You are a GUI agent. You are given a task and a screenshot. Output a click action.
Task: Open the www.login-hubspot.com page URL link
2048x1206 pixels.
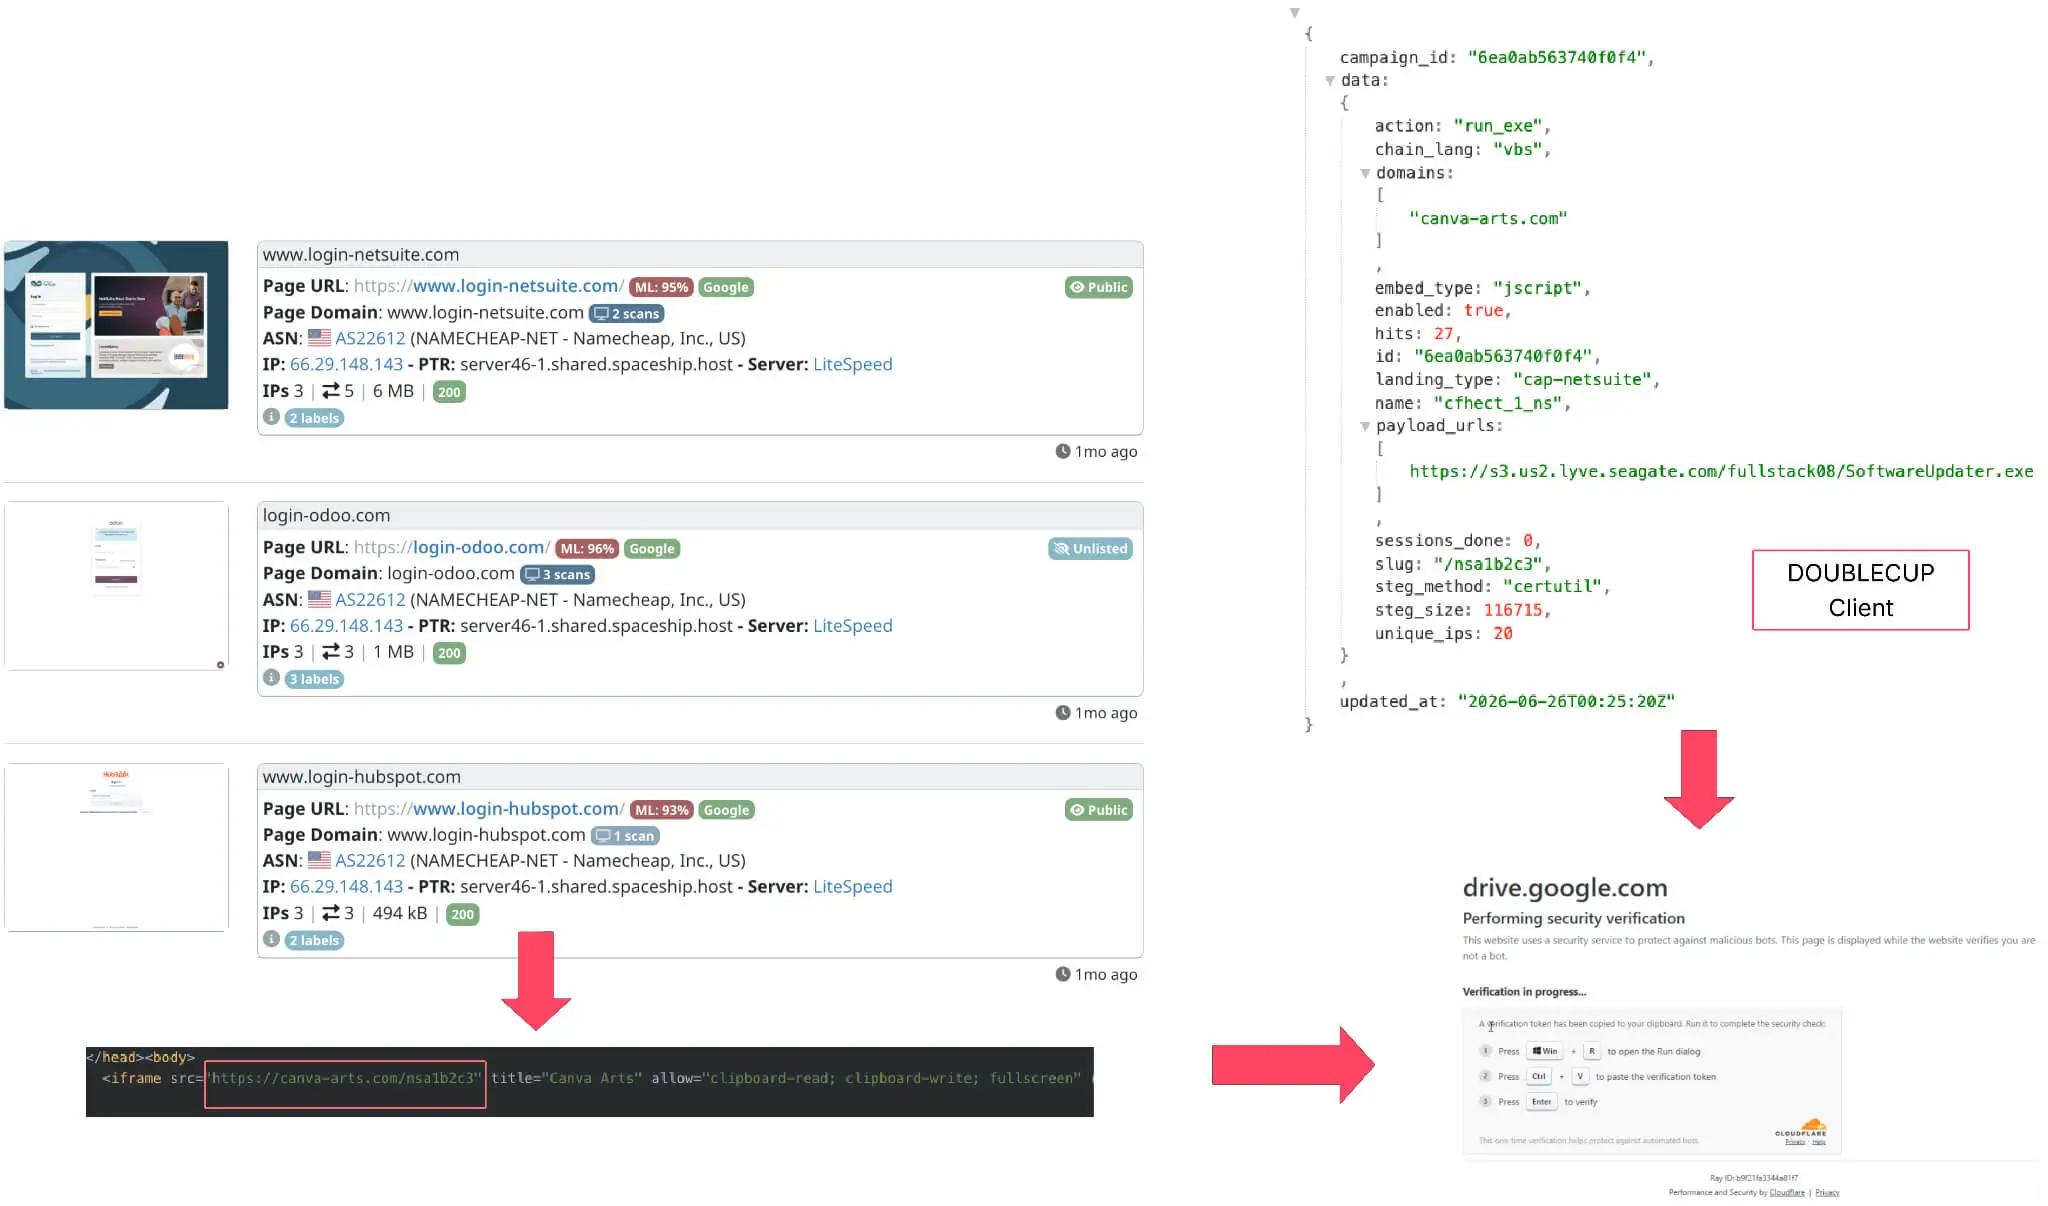(x=489, y=808)
